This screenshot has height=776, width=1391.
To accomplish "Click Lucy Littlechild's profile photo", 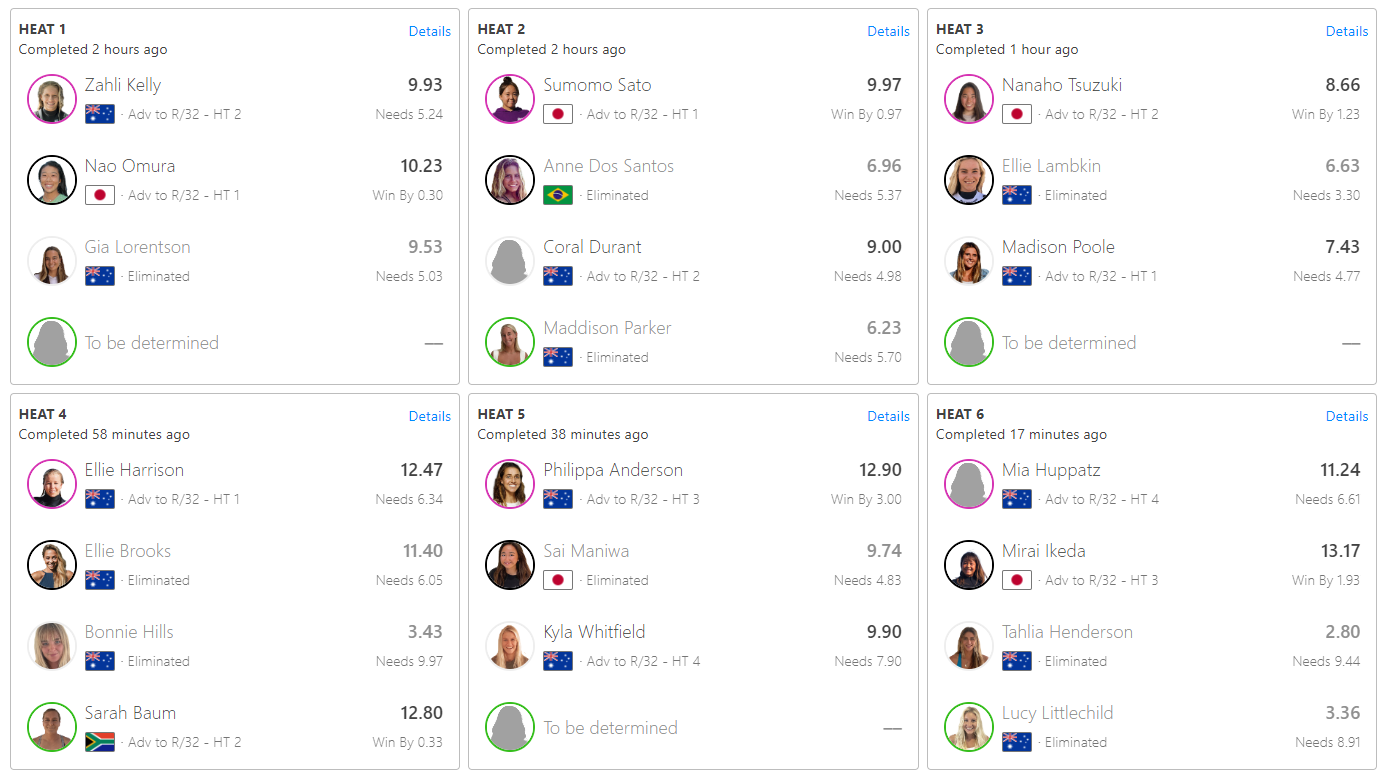I will tap(969, 727).
